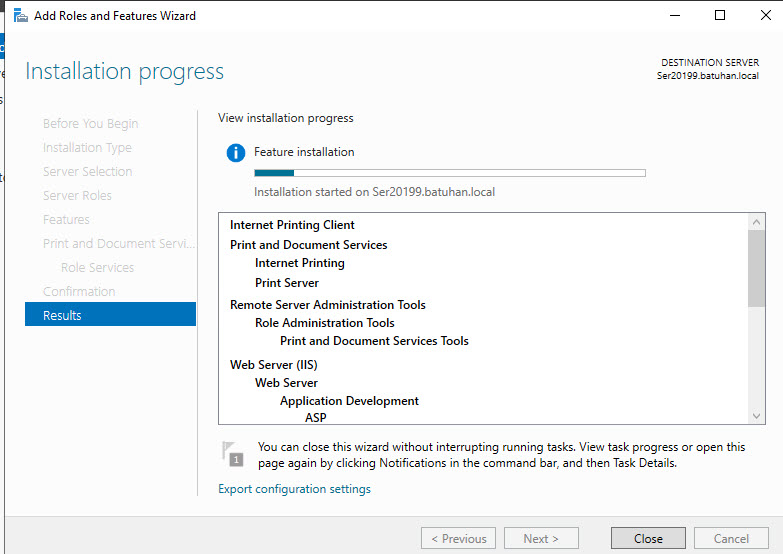Select Web Server (IIS) in results list
The image size is (783, 554).
(x=274, y=365)
